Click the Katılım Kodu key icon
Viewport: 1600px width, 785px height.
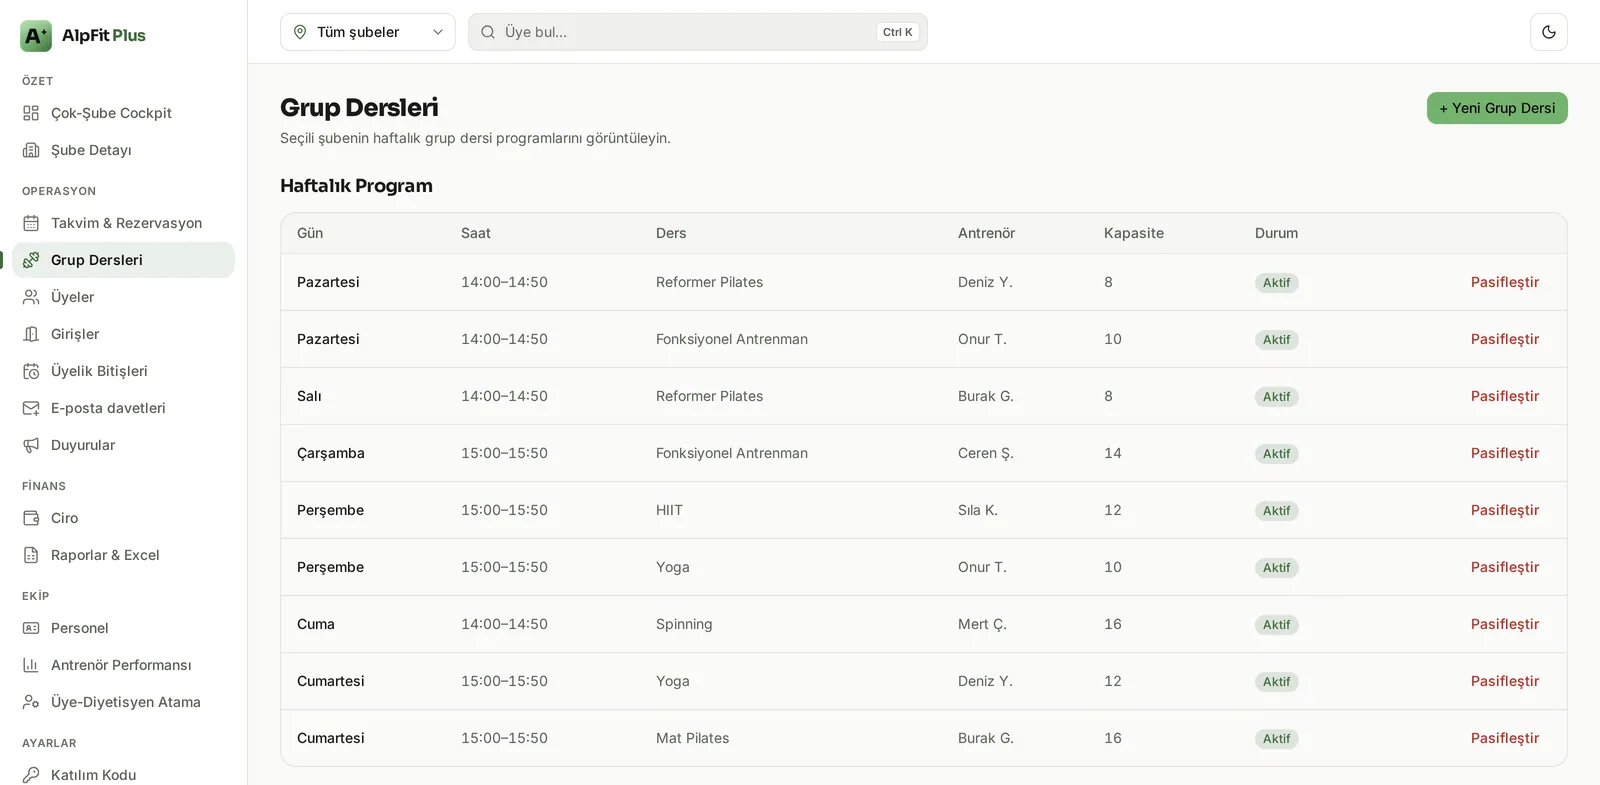(31, 775)
